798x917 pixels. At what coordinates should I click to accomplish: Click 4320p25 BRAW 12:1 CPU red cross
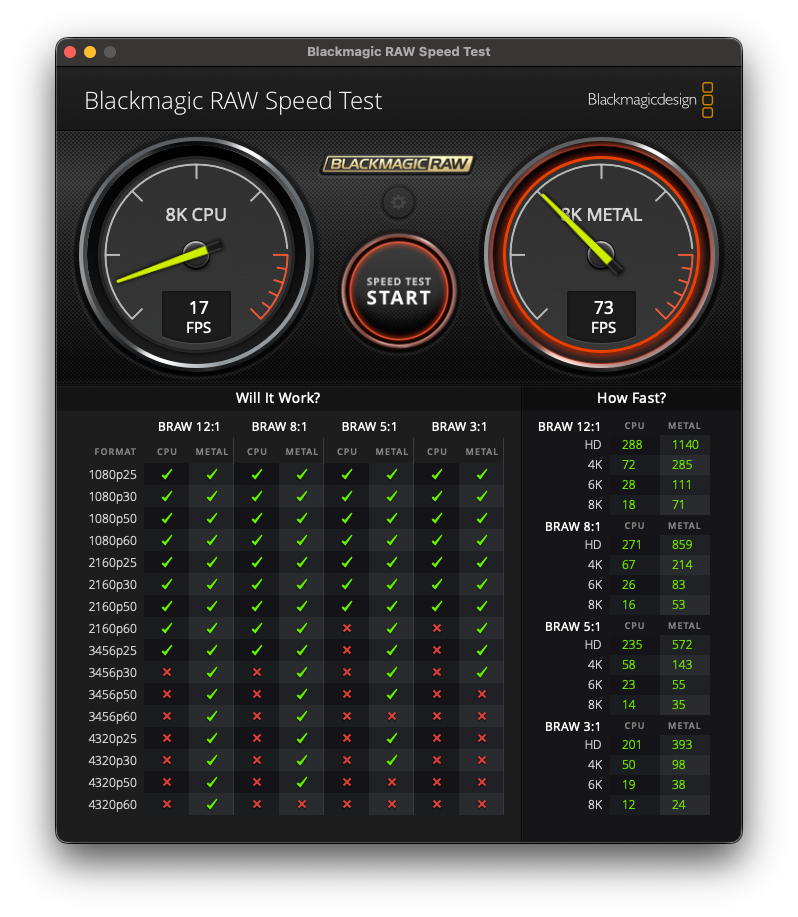(x=167, y=738)
